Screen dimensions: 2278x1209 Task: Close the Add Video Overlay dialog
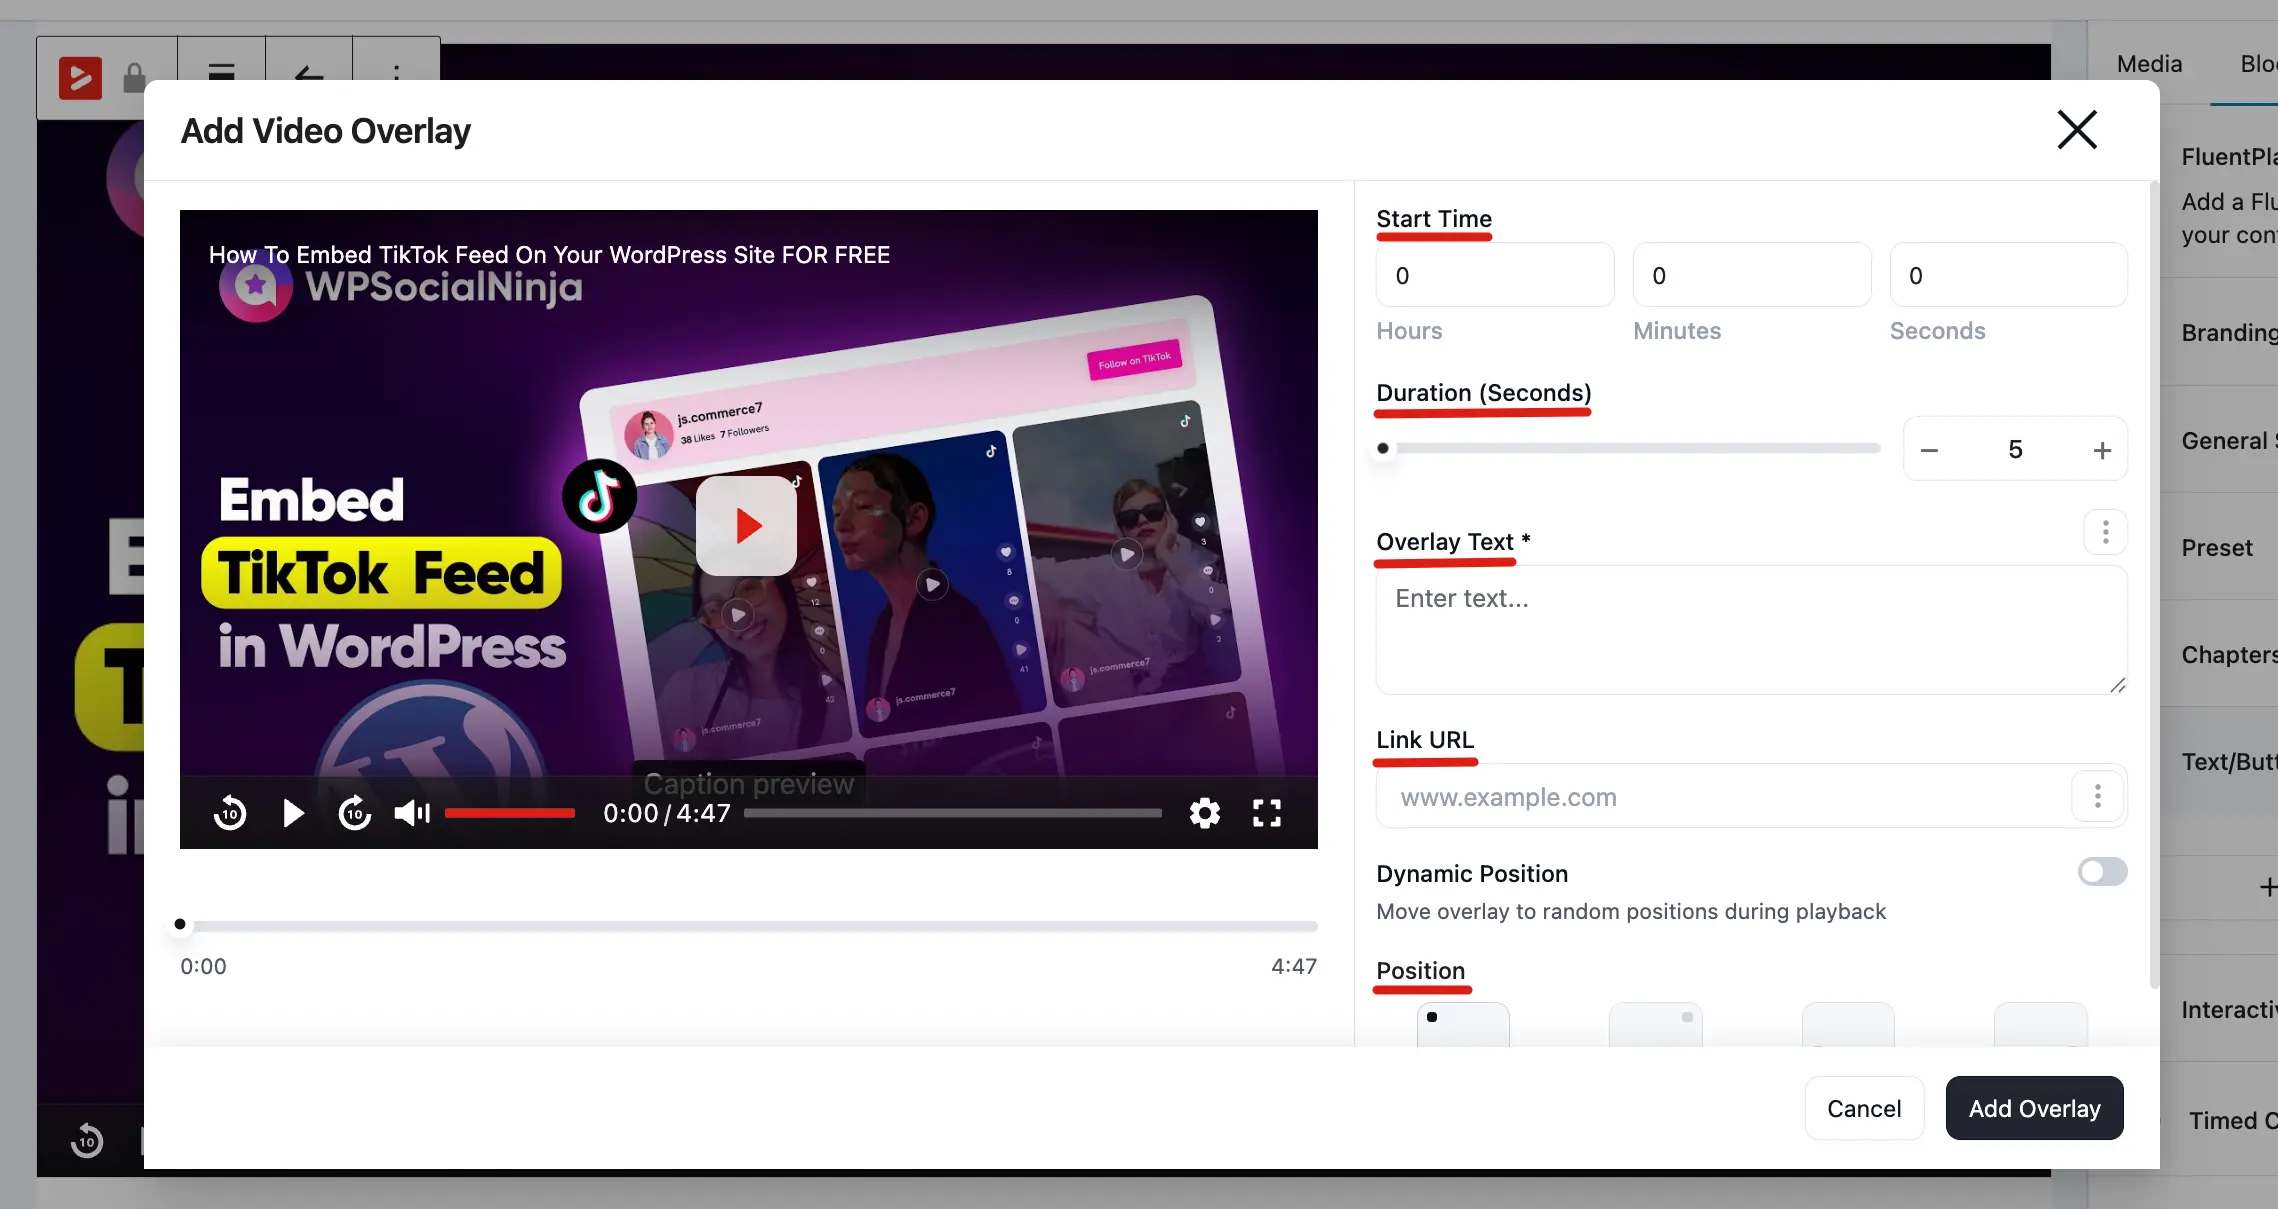click(2076, 130)
